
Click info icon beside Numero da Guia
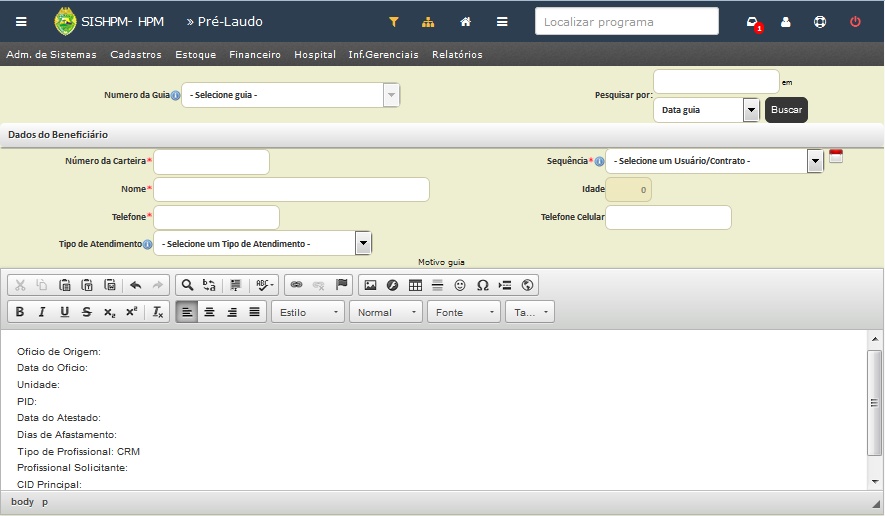(176, 95)
